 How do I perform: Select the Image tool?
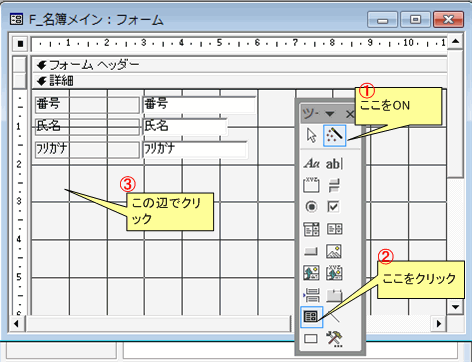coord(334,251)
